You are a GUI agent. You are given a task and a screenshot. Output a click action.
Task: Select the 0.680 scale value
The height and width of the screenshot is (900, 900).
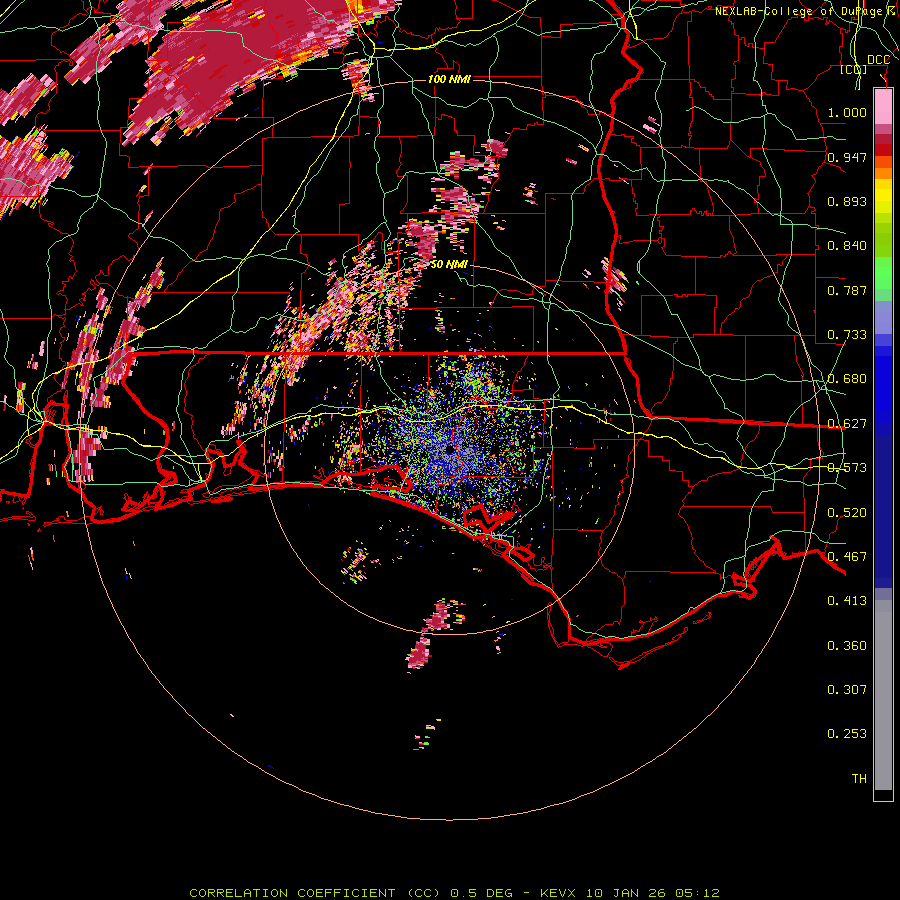coord(847,379)
